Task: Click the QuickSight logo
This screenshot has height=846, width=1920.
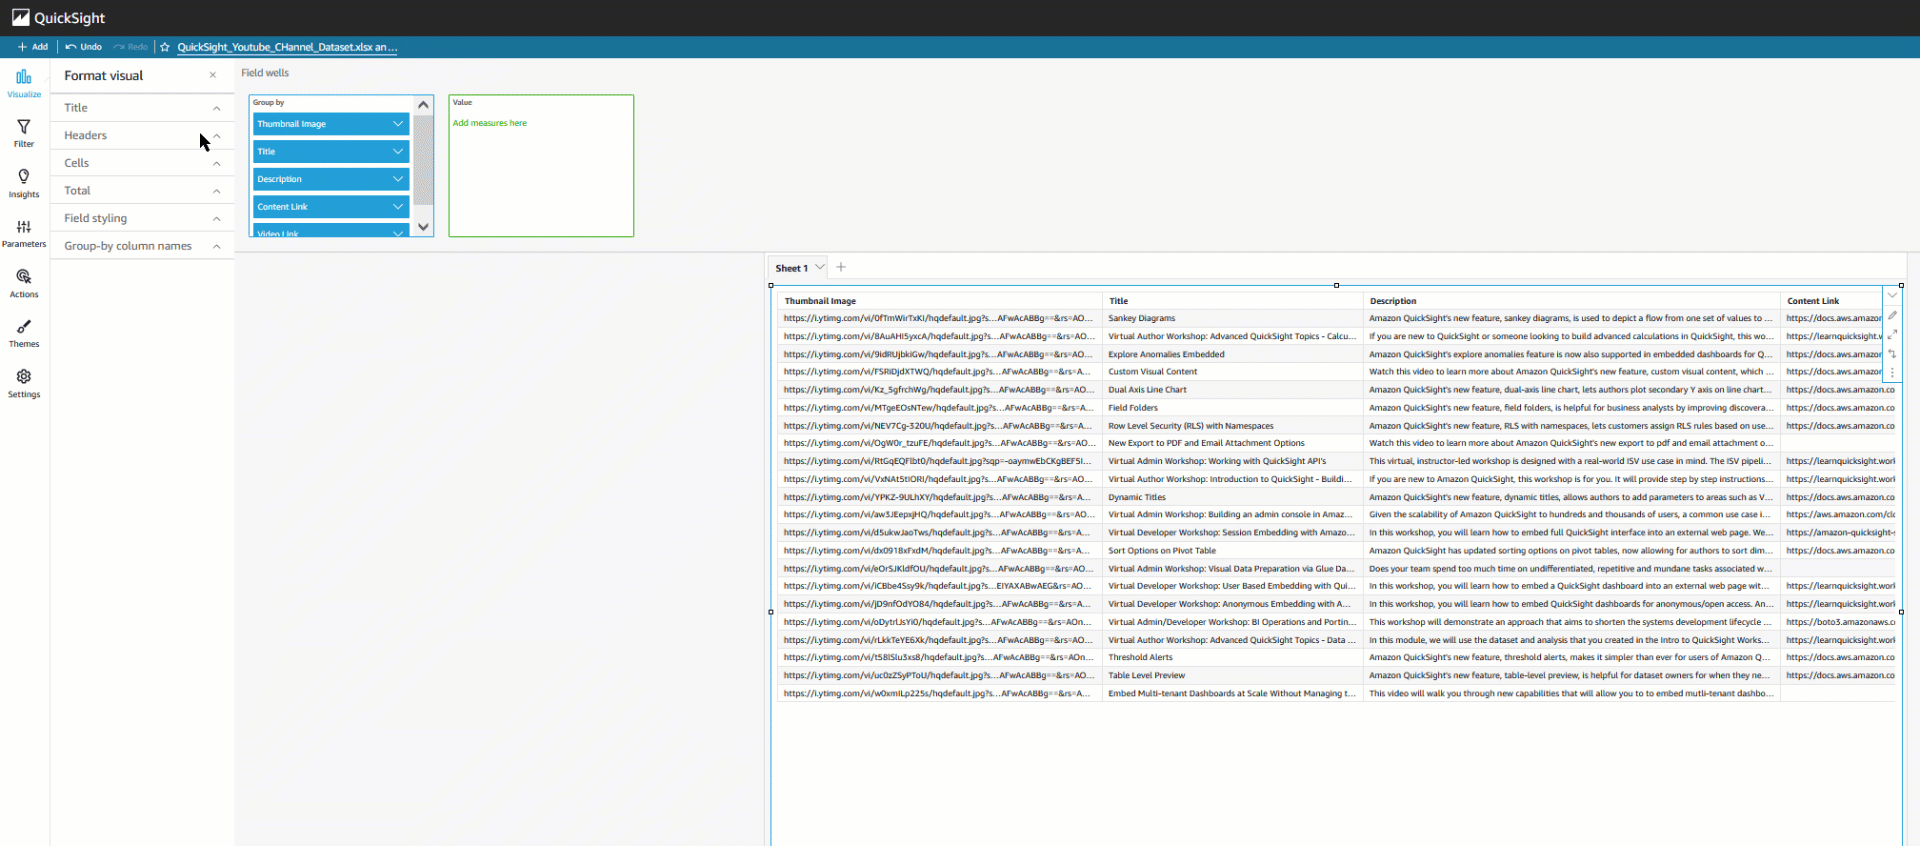Action: click(x=58, y=17)
